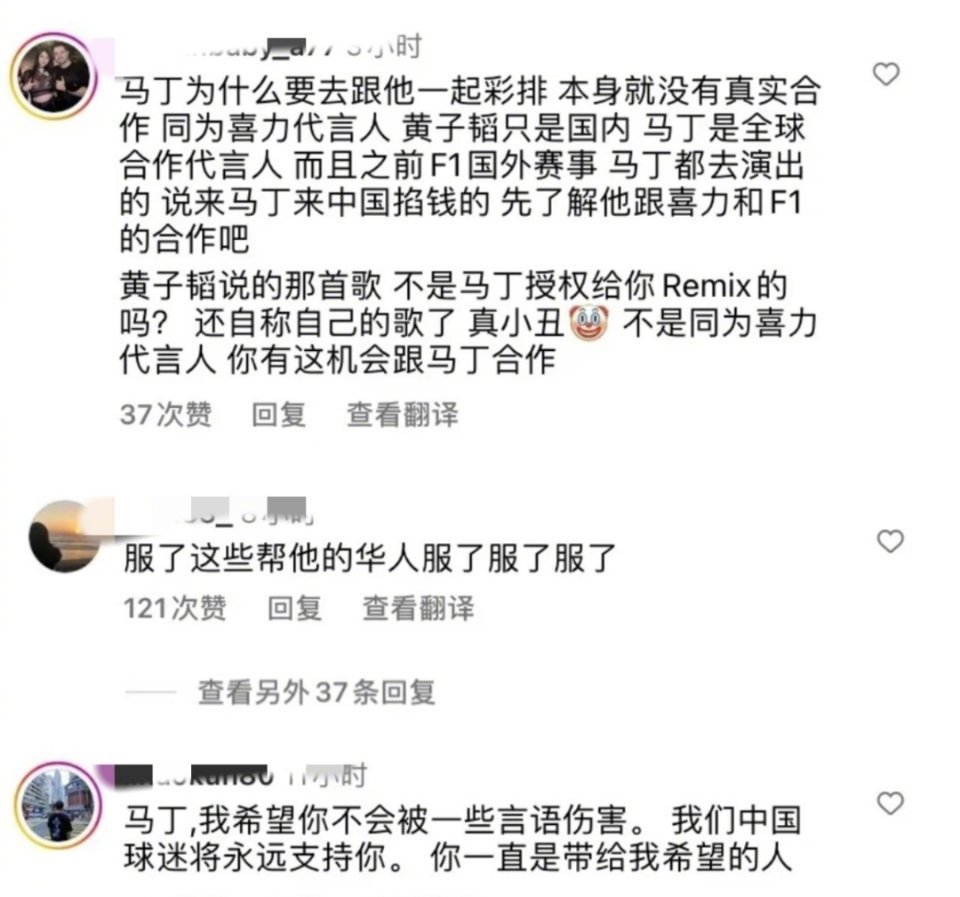This screenshot has width=960, height=897.
Task: Select the comment text mentioning Remix
Action: (x=469, y=323)
